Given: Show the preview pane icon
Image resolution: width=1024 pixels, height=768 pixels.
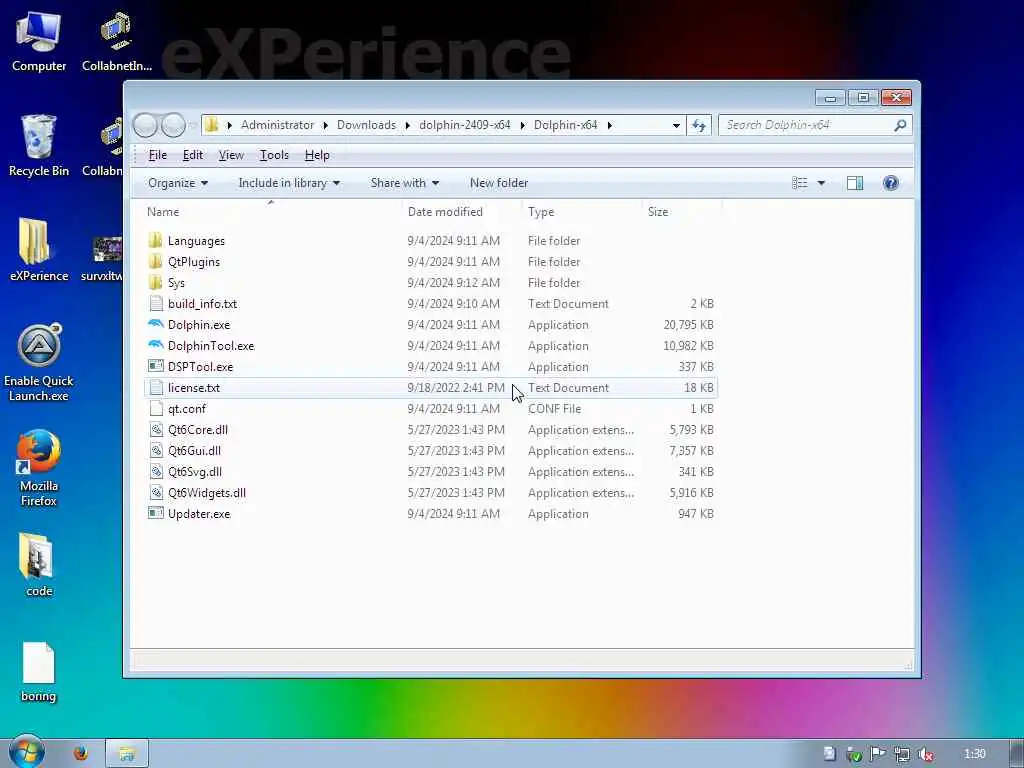Looking at the screenshot, I should click(854, 183).
